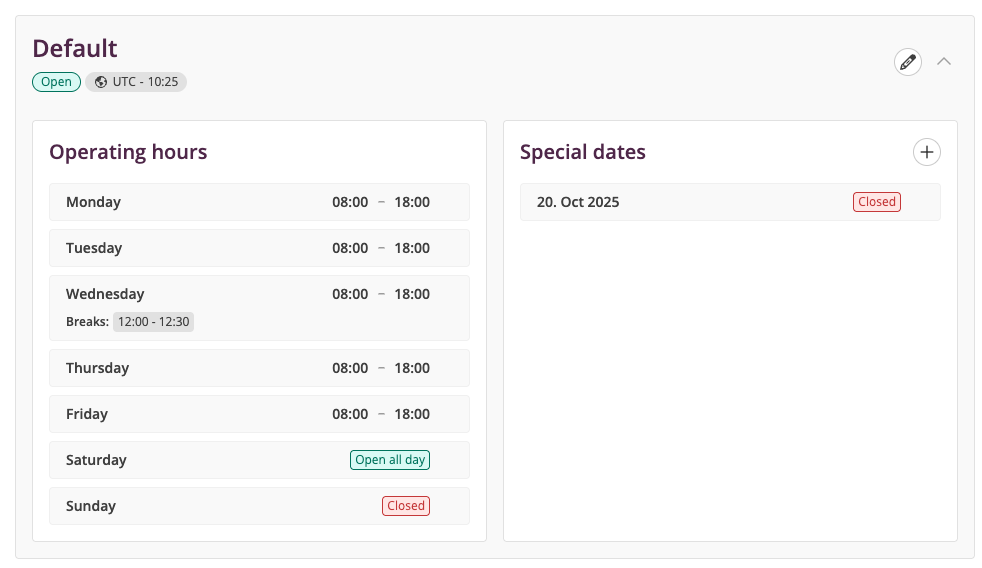
Task: Select the Friday operating hours row
Action: click(259, 414)
